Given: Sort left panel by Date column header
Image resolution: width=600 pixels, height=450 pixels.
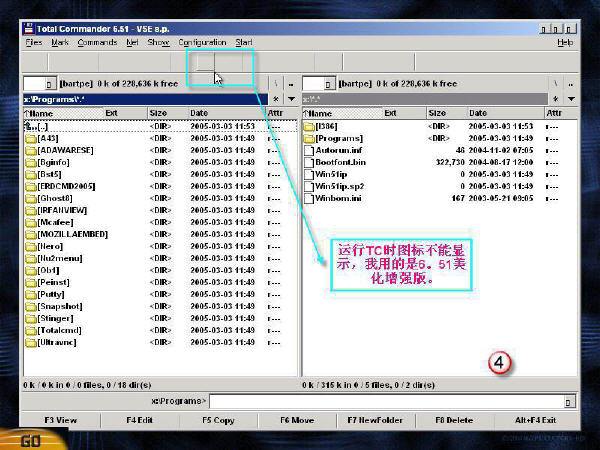Looking at the screenshot, I should click(x=226, y=113).
